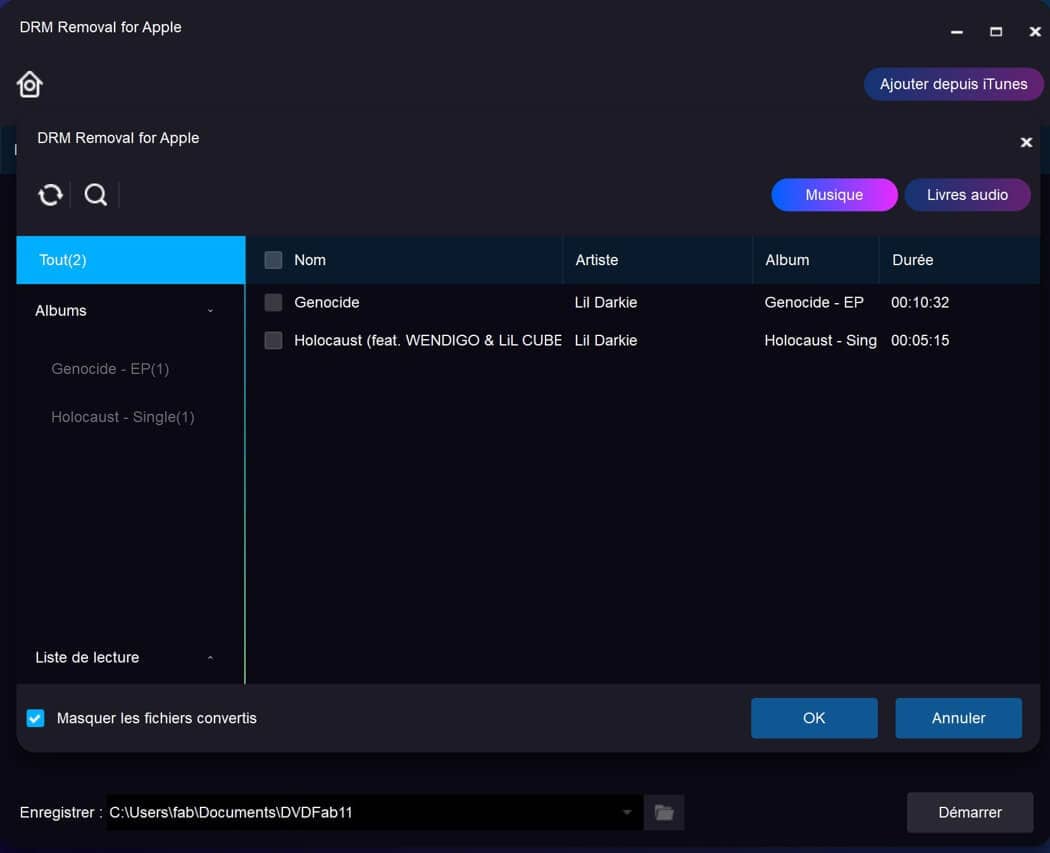Click the Holocaust - Sing album cell

[820, 340]
